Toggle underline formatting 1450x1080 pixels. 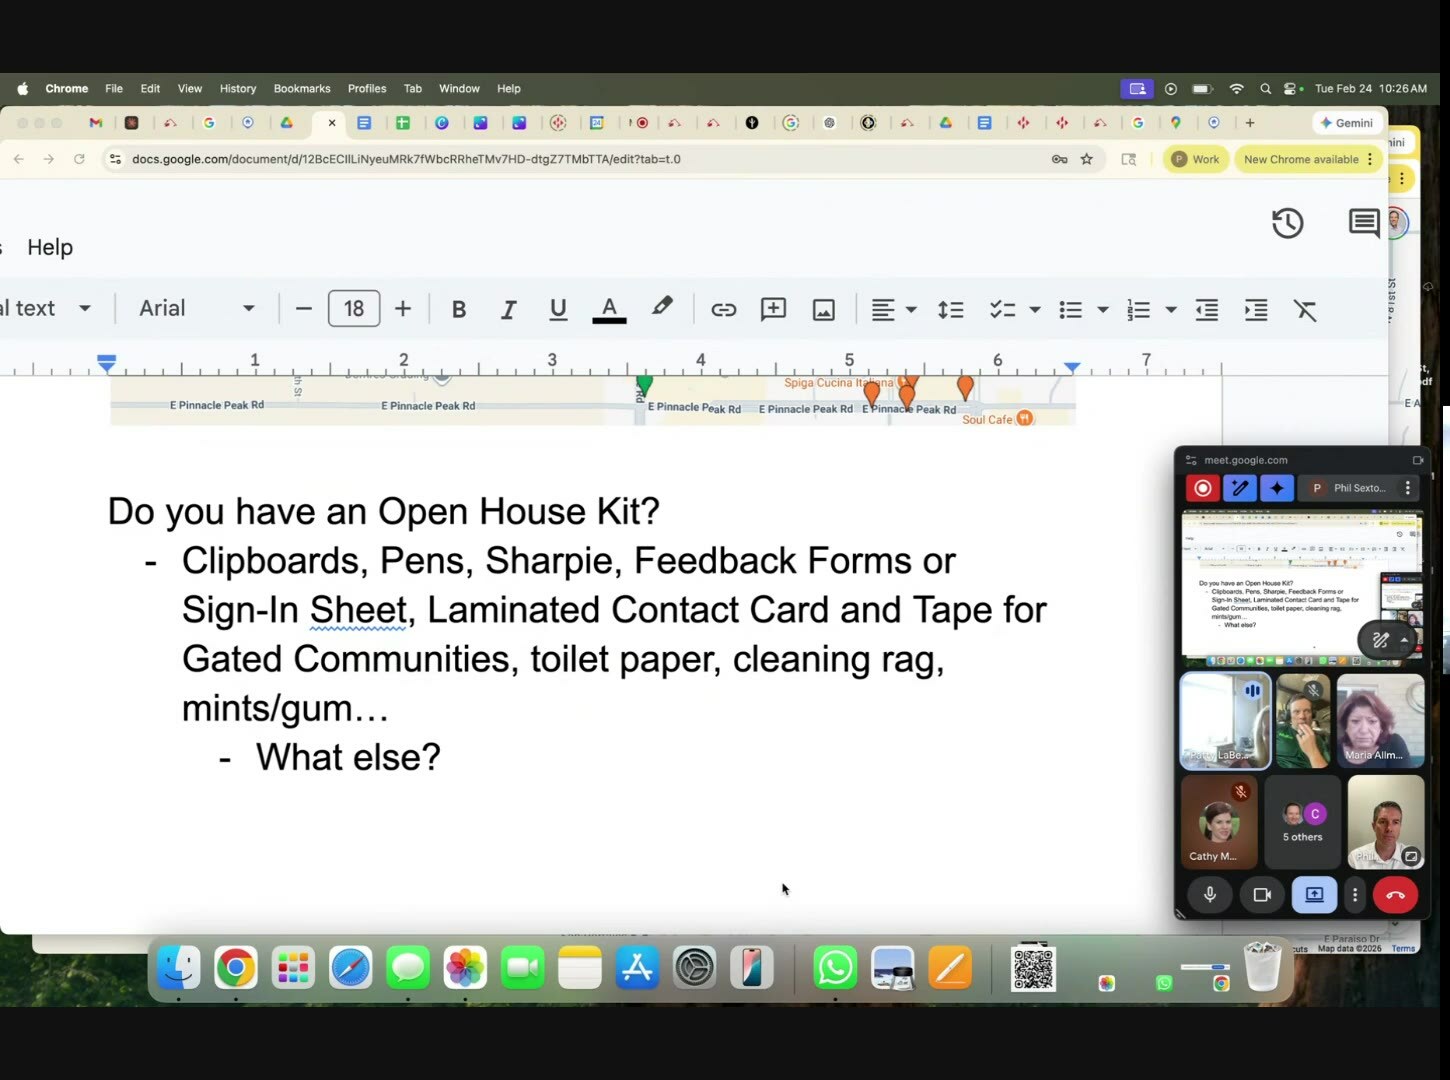558,309
